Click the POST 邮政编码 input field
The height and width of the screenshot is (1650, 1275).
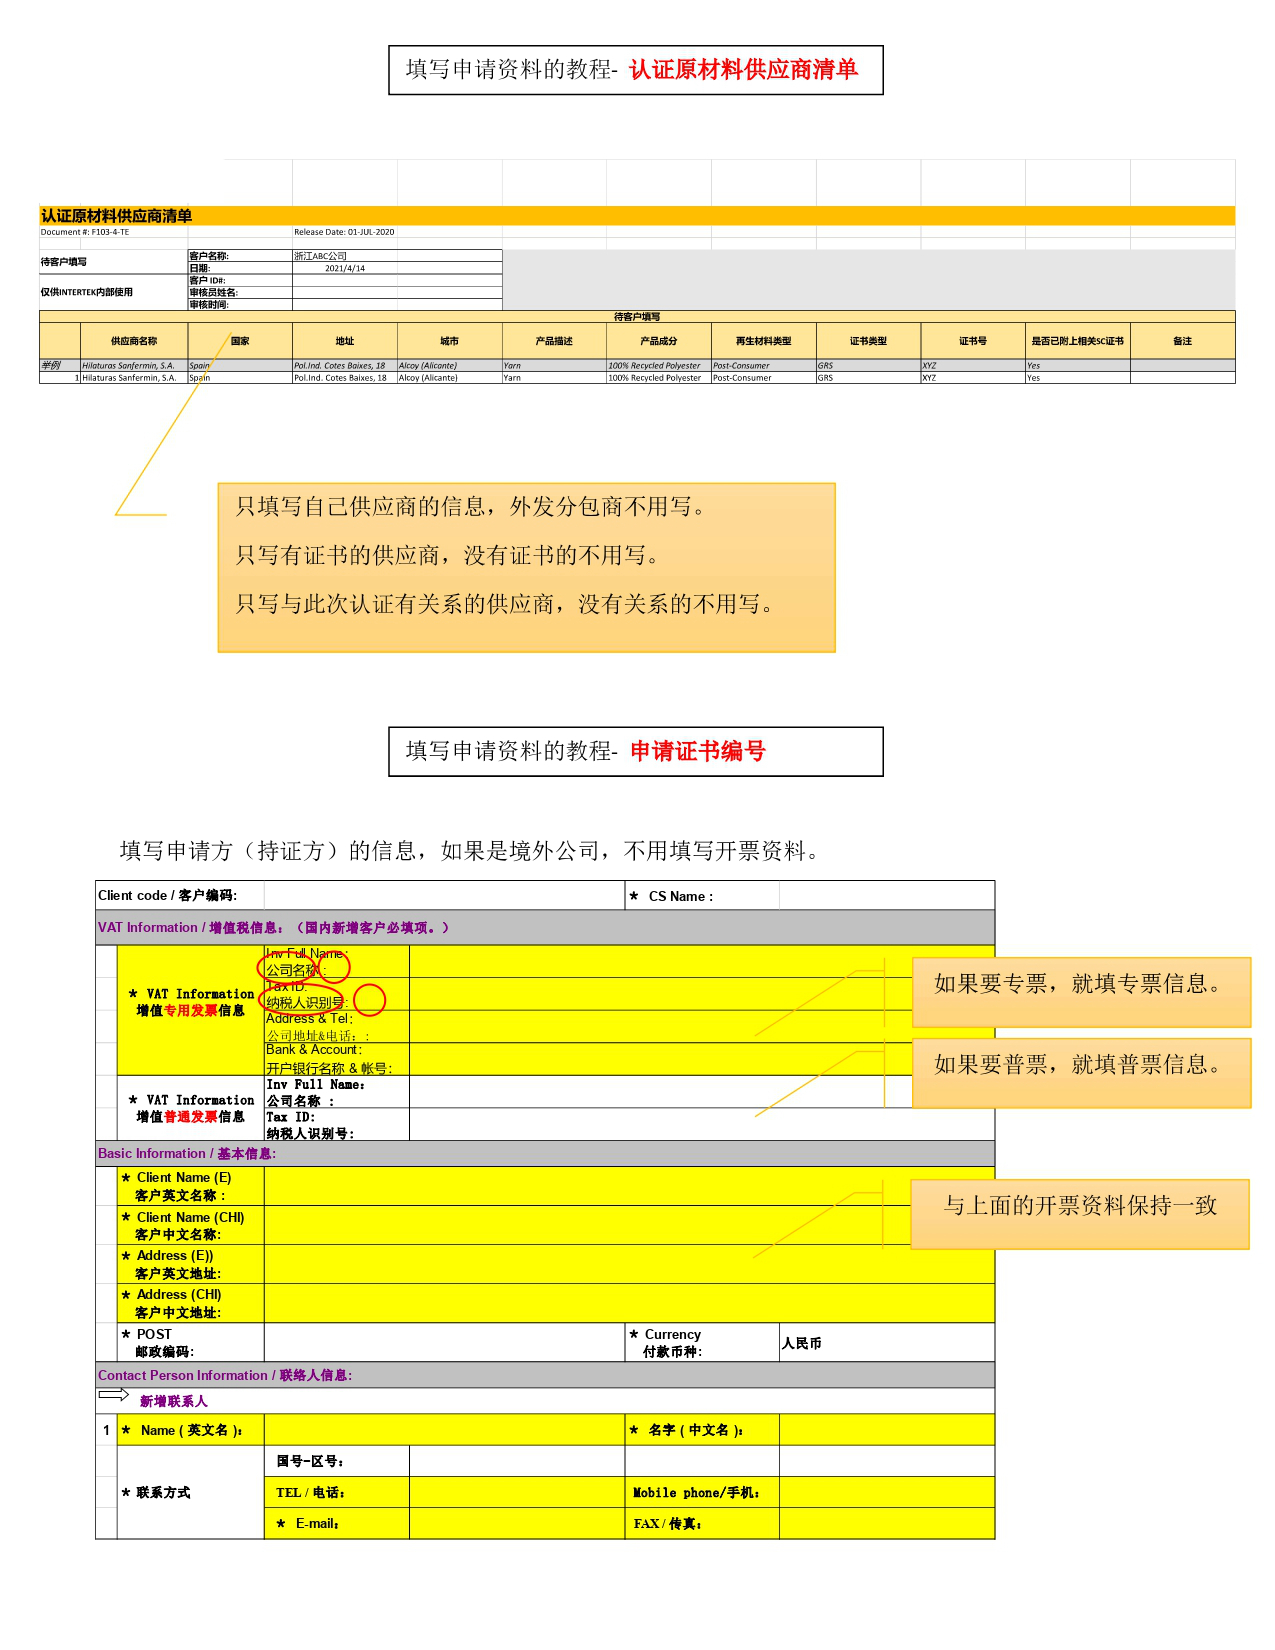click(x=444, y=1342)
